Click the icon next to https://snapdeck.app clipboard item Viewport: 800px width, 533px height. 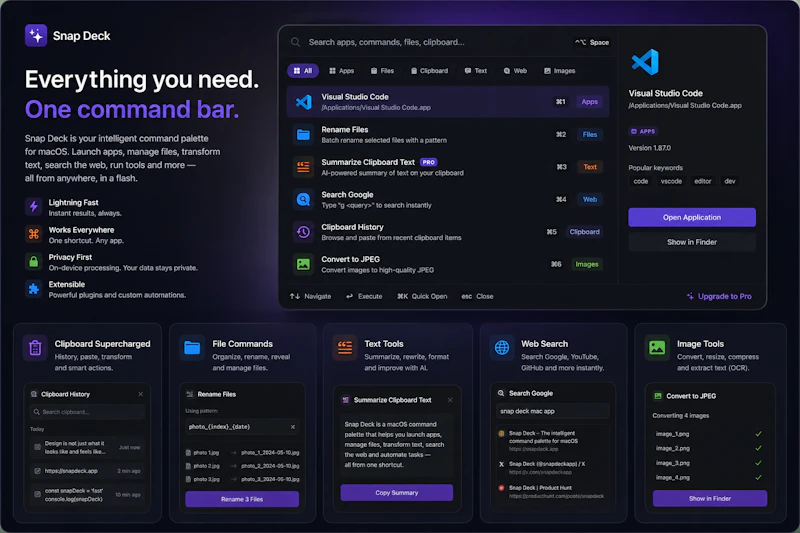click(x=37, y=471)
